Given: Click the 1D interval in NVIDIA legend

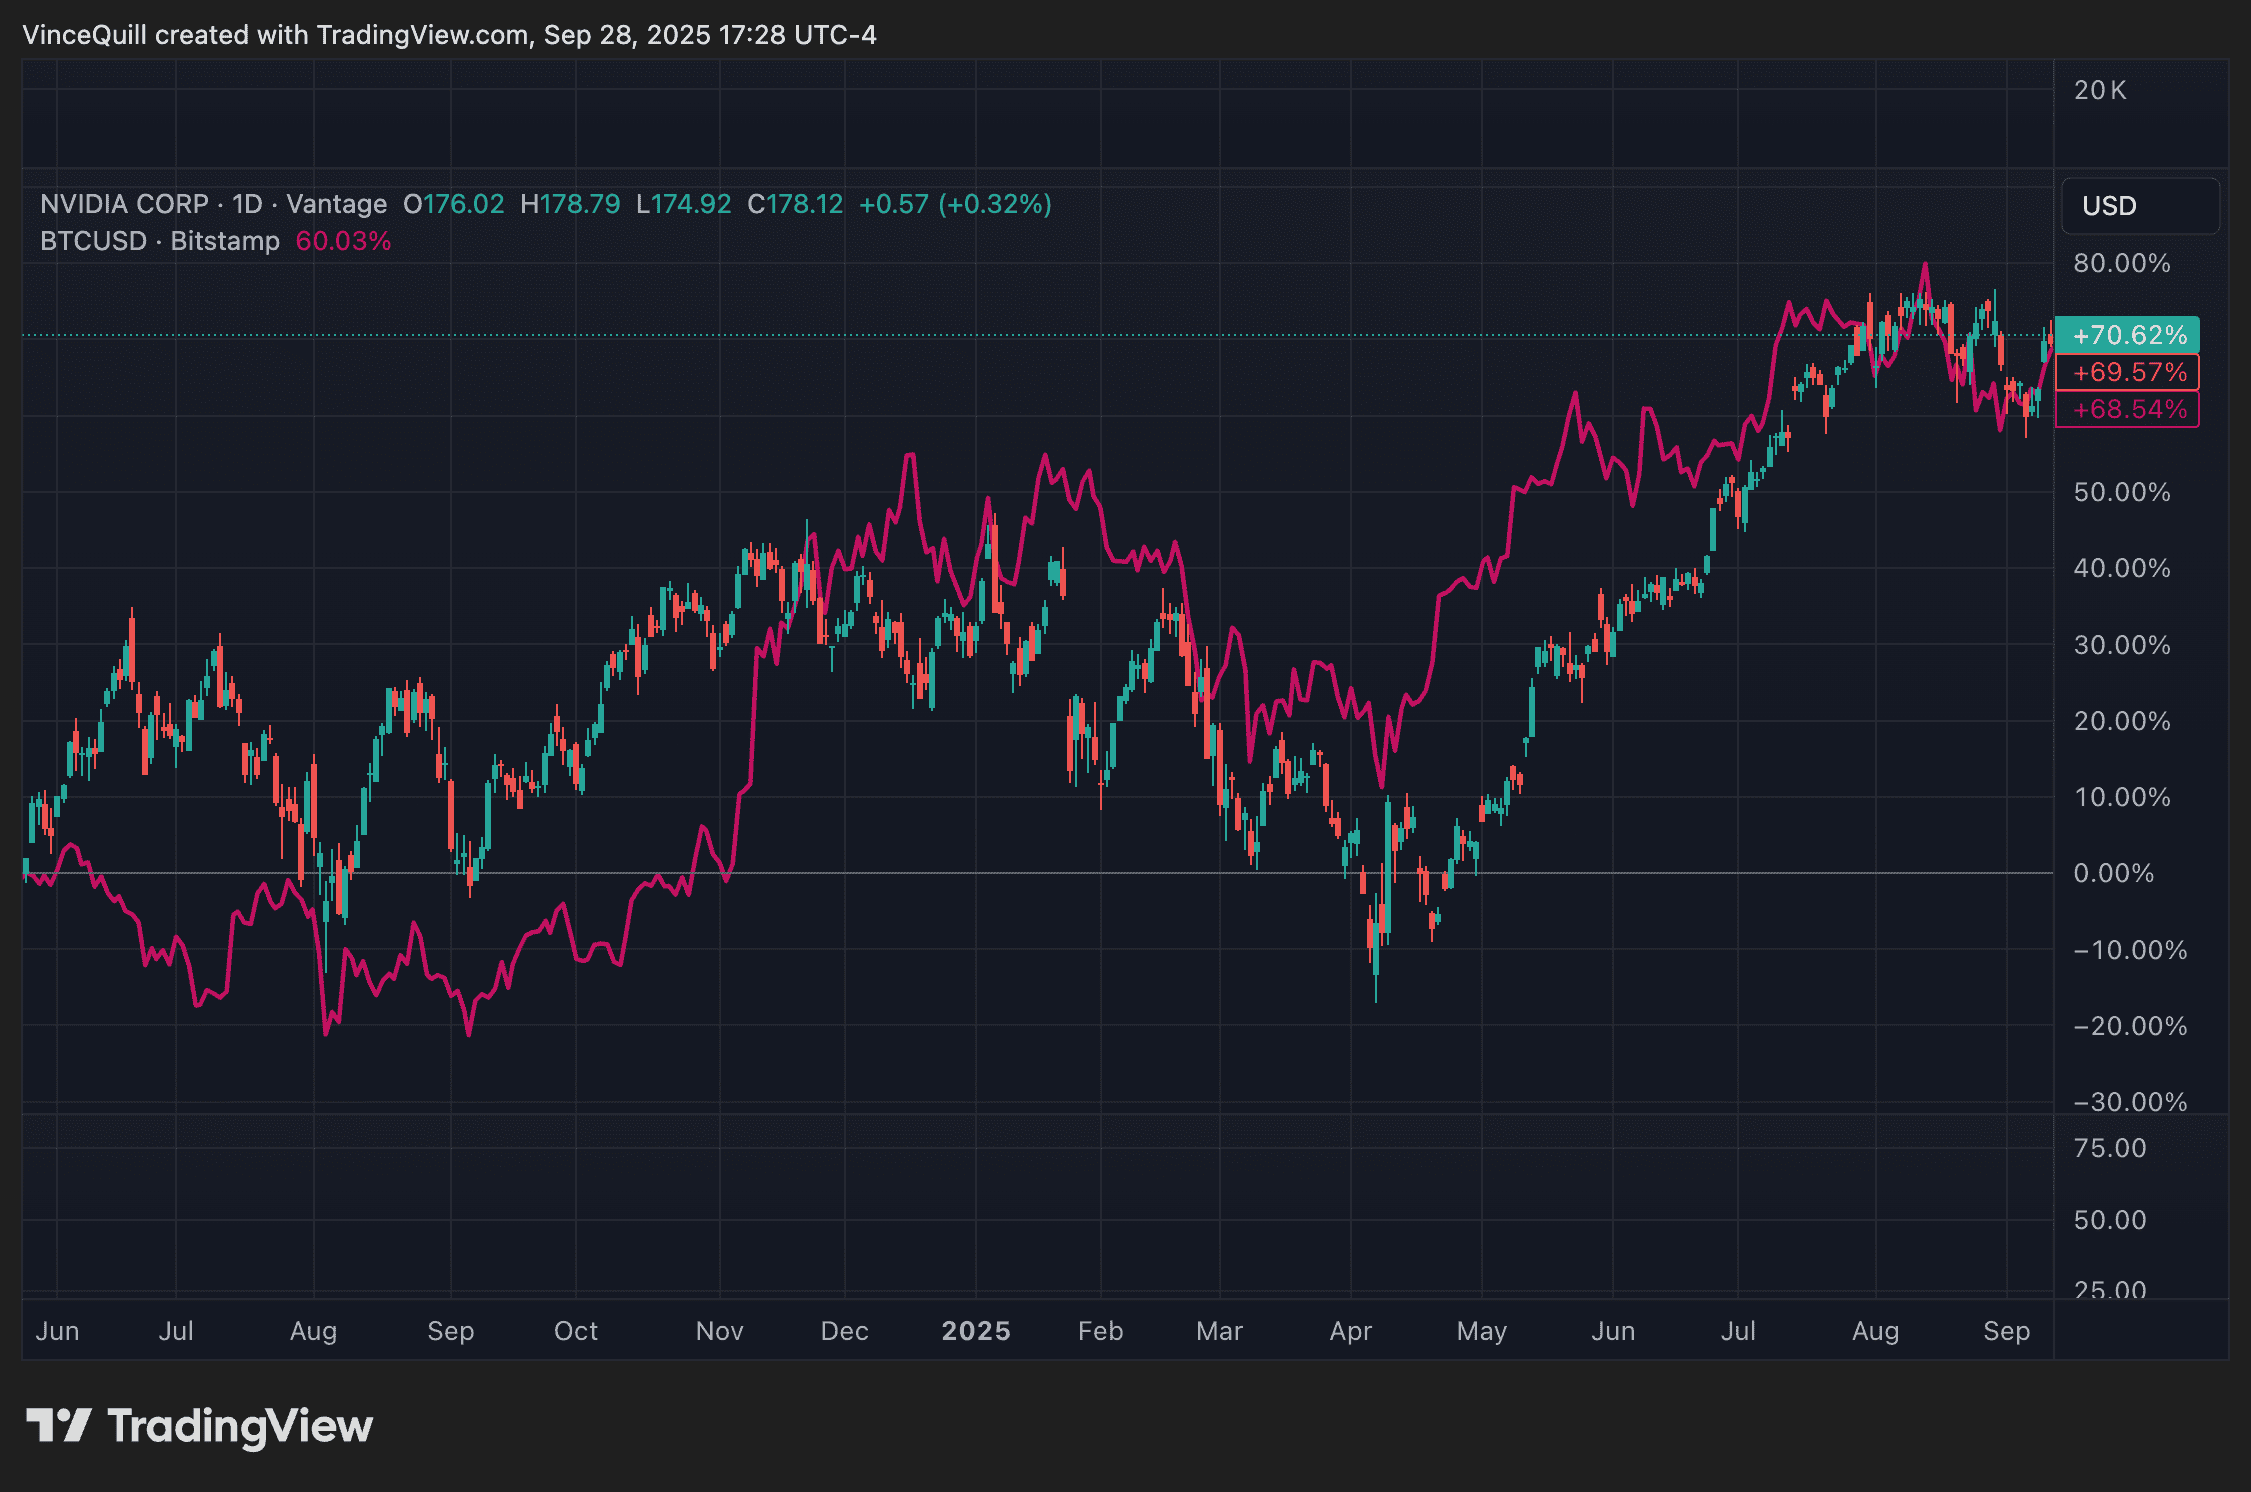Looking at the screenshot, I should pyautogui.click(x=247, y=204).
